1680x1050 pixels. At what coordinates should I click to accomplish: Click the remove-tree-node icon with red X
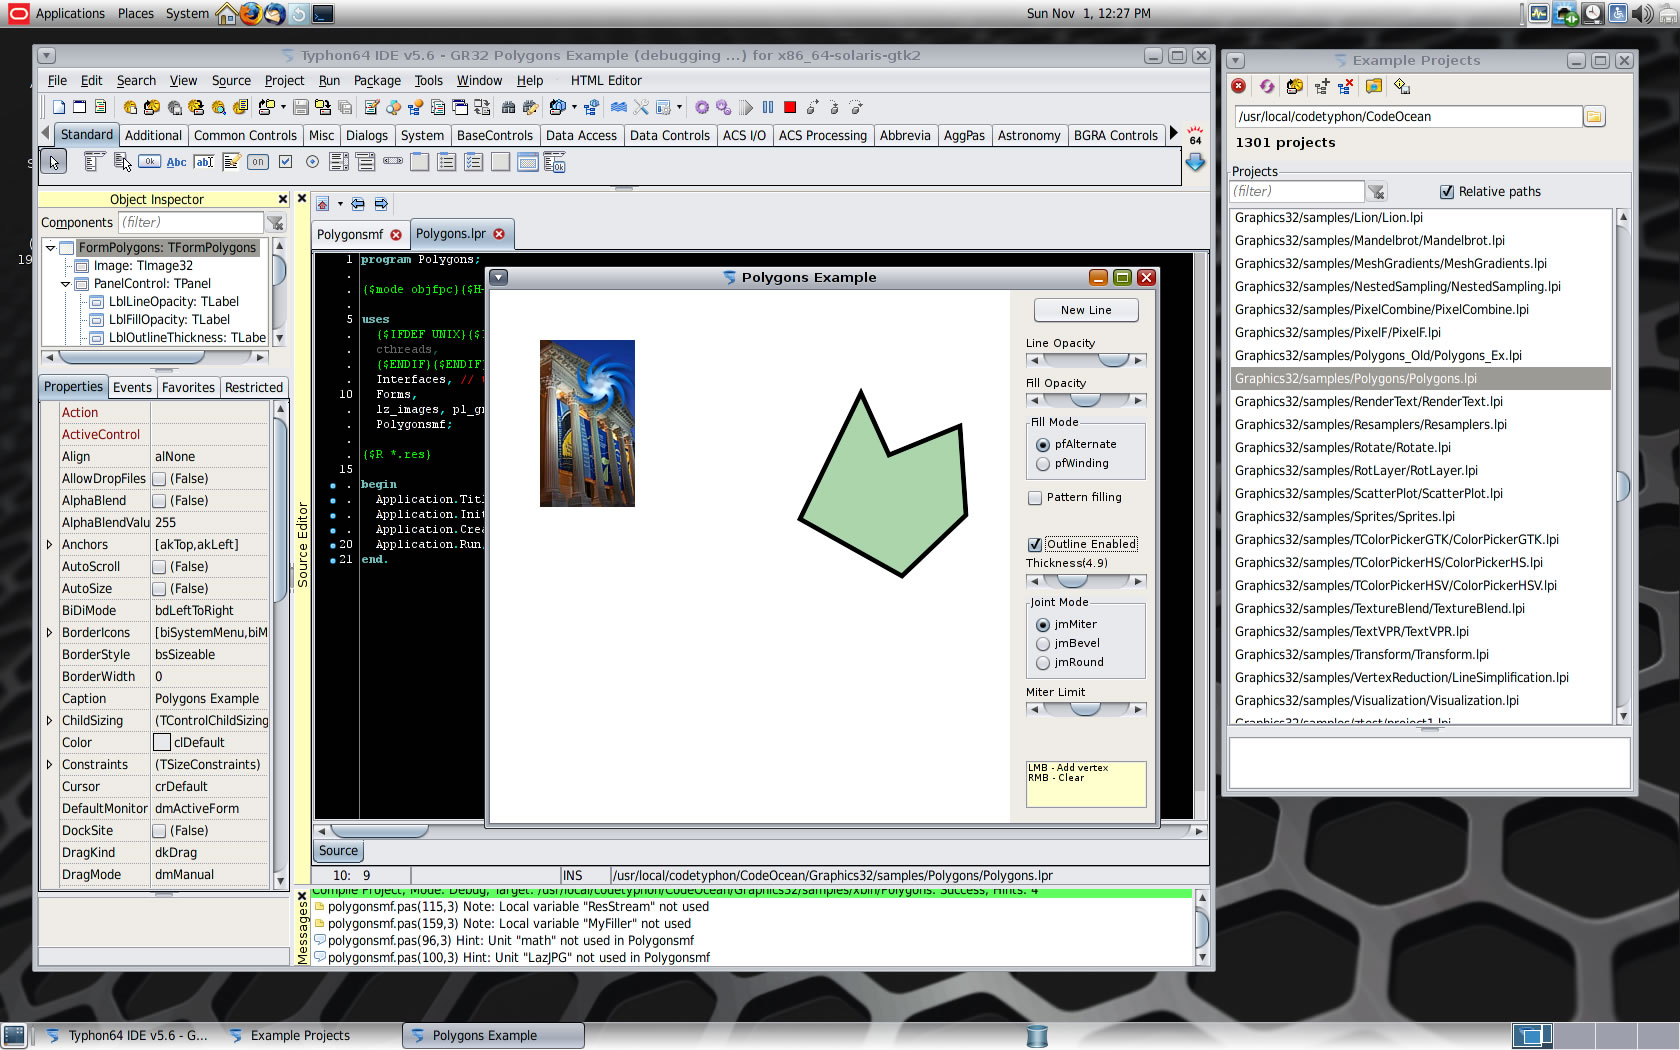pyautogui.click(x=1345, y=87)
